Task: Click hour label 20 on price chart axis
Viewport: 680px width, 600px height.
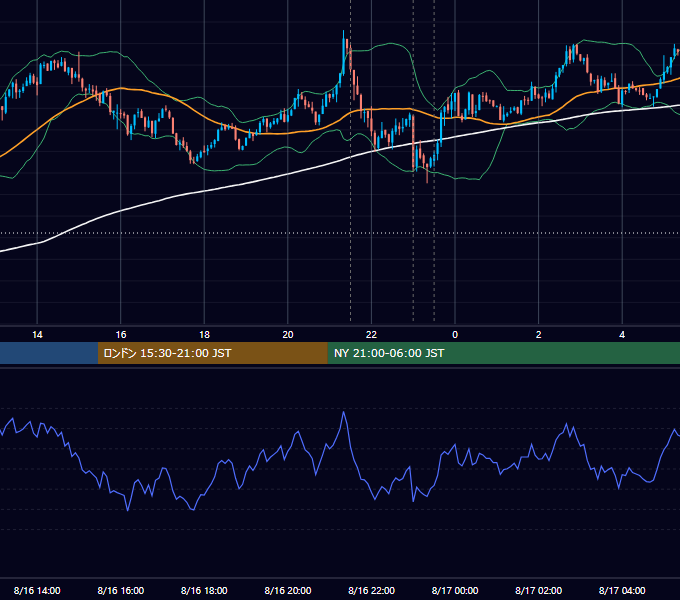Action: coord(288,335)
